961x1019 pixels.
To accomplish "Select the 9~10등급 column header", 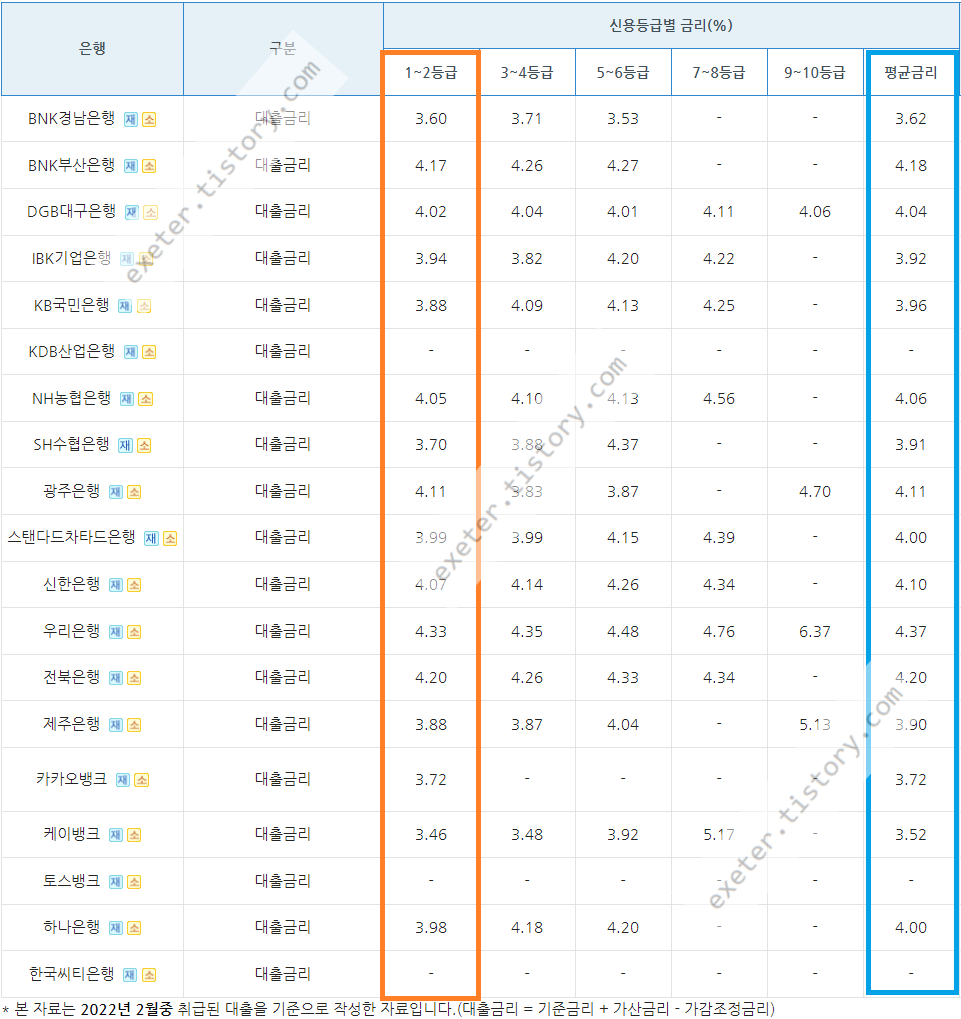I will (x=815, y=73).
